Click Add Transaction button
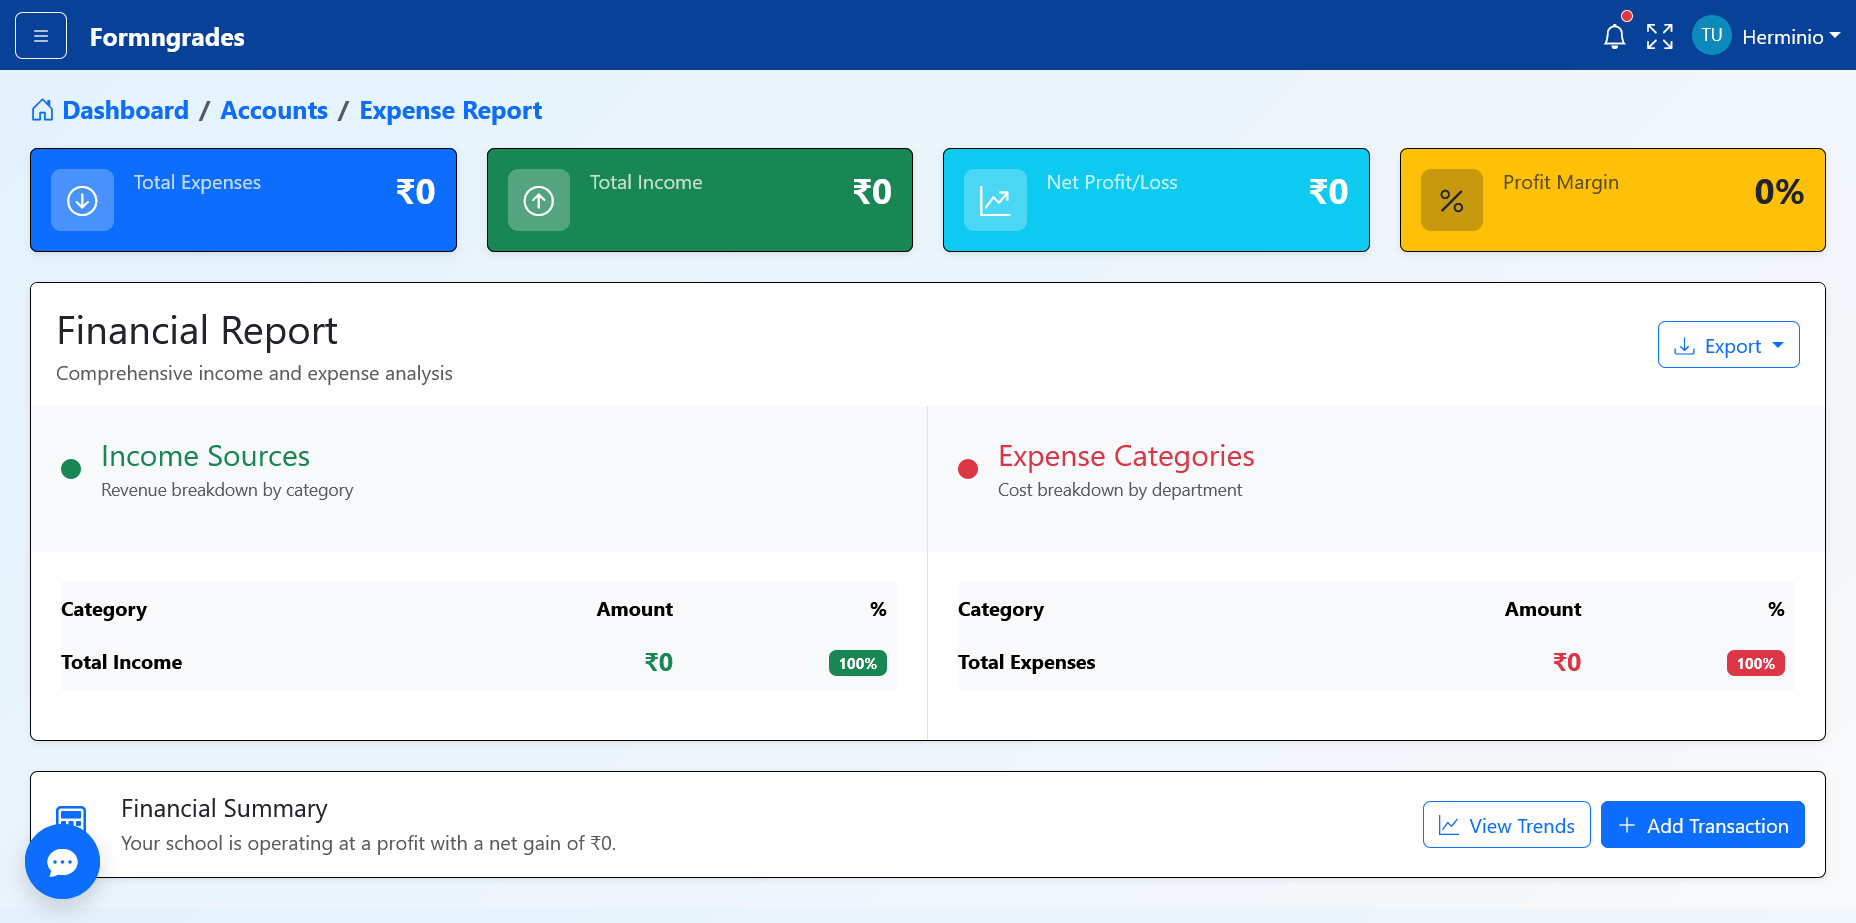The width and height of the screenshot is (1856, 923). (1702, 825)
